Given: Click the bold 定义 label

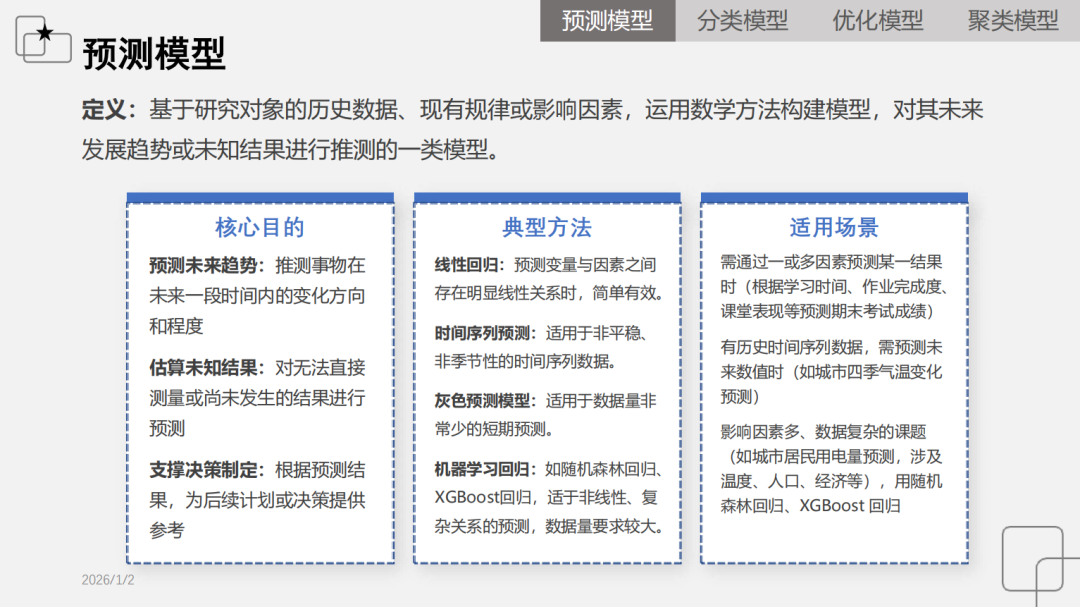Looking at the screenshot, I should tap(106, 110).
